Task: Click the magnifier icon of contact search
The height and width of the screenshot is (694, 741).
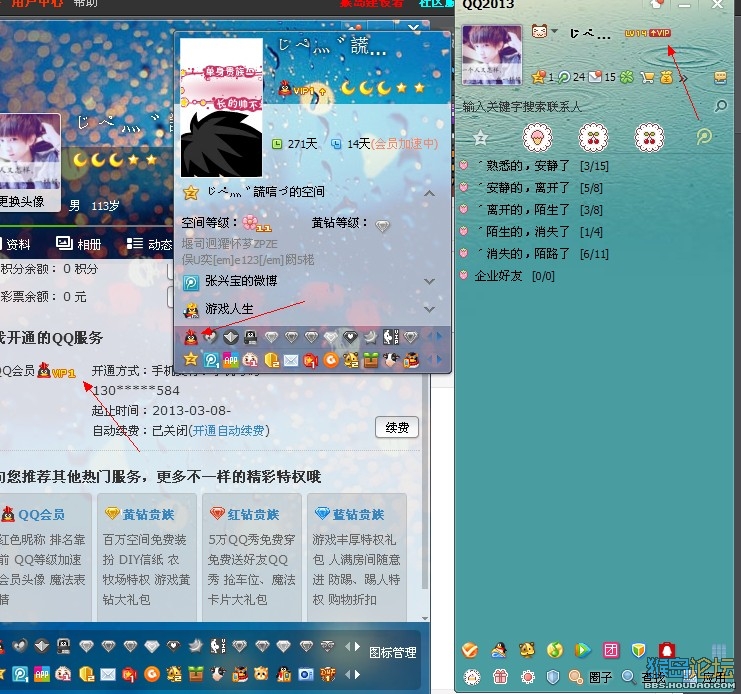Action: coord(720,106)
